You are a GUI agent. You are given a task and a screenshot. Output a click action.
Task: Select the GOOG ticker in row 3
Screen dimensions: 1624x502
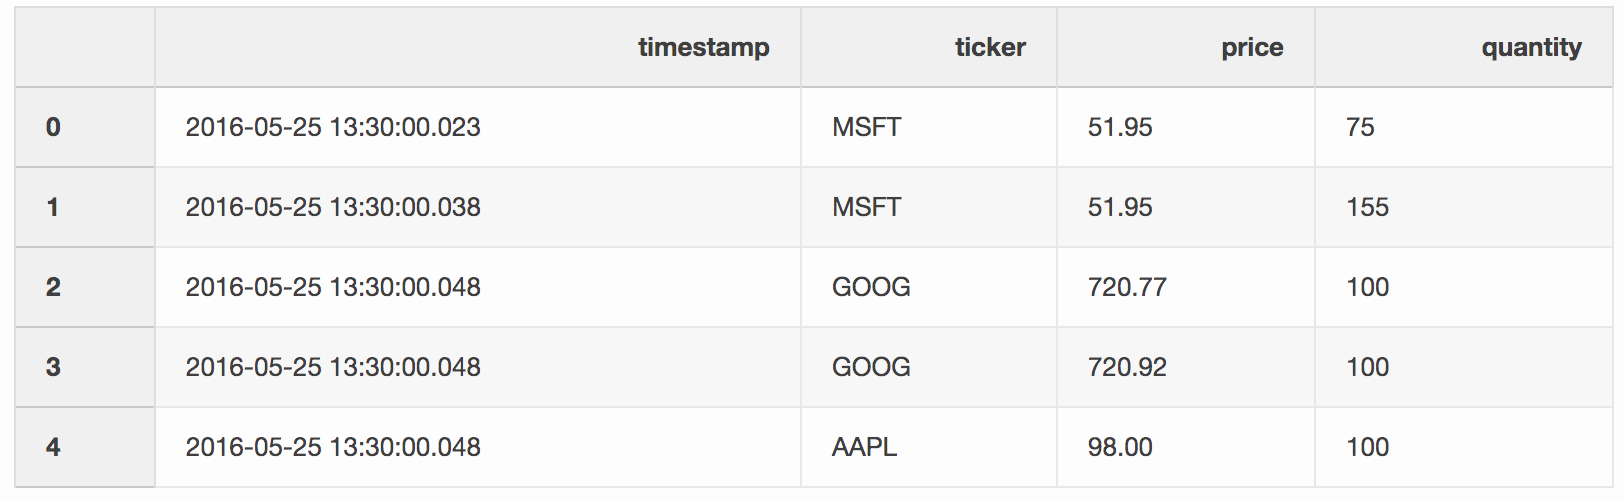871,367
